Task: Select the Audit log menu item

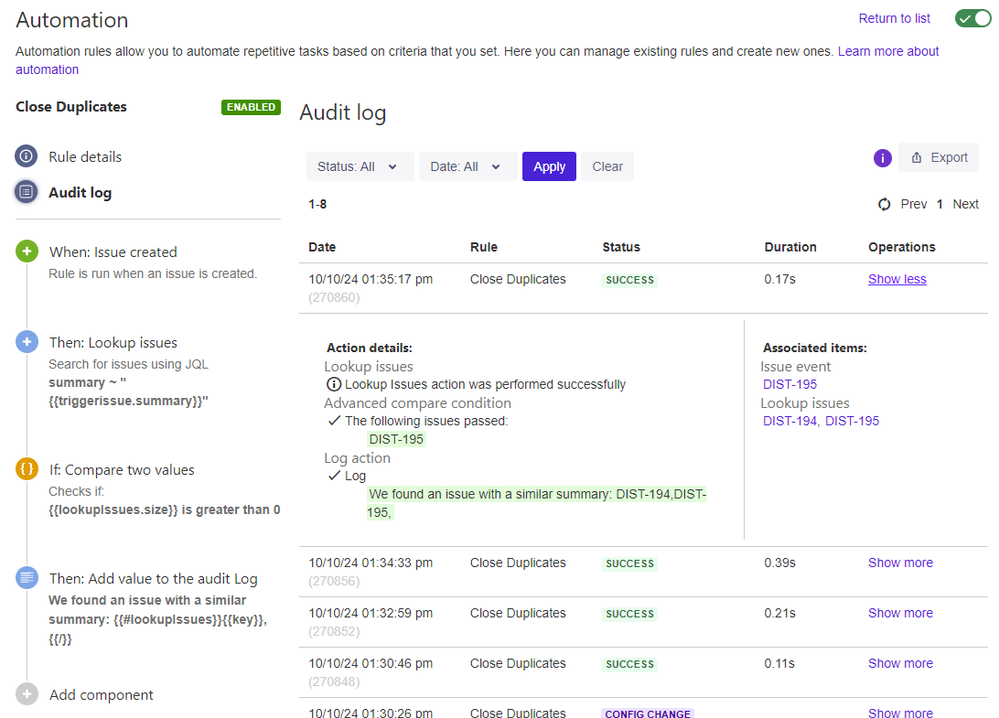Action: tap(80, 192)
